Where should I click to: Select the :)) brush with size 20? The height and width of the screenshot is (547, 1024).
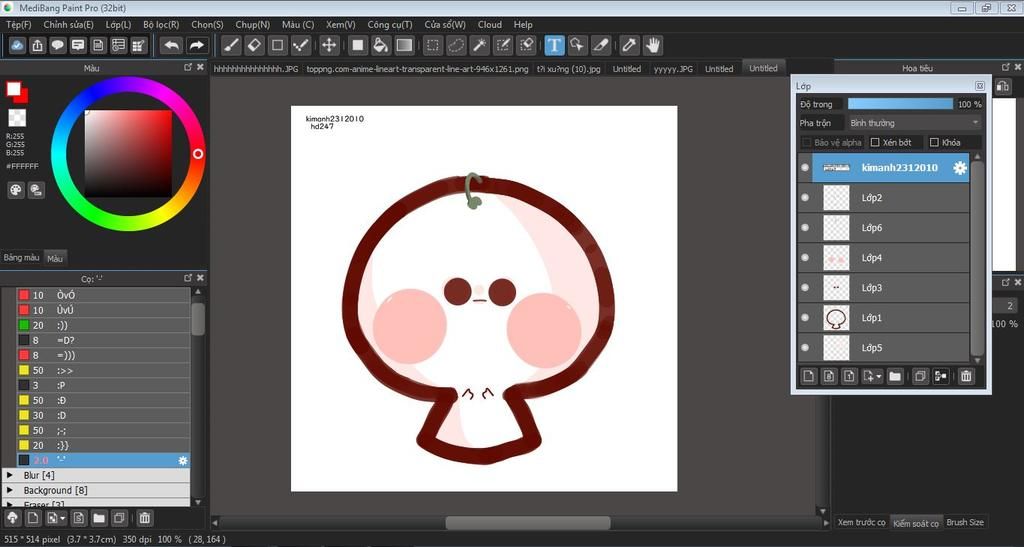click(103, 325)
